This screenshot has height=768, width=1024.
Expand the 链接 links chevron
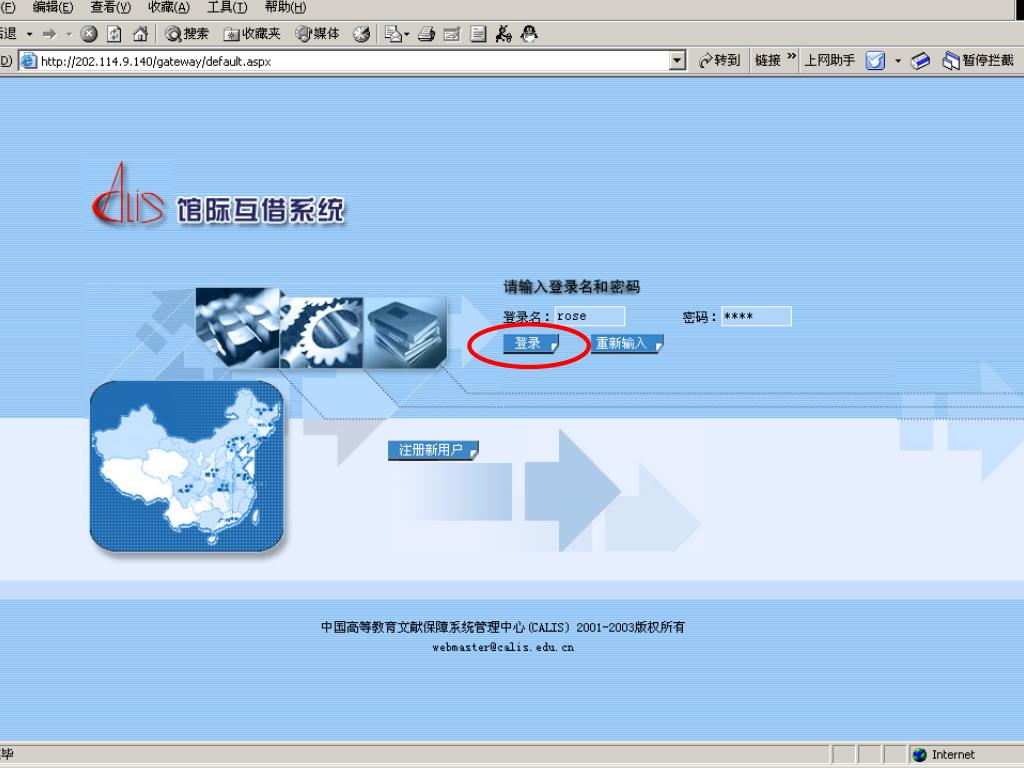[792, 57]
